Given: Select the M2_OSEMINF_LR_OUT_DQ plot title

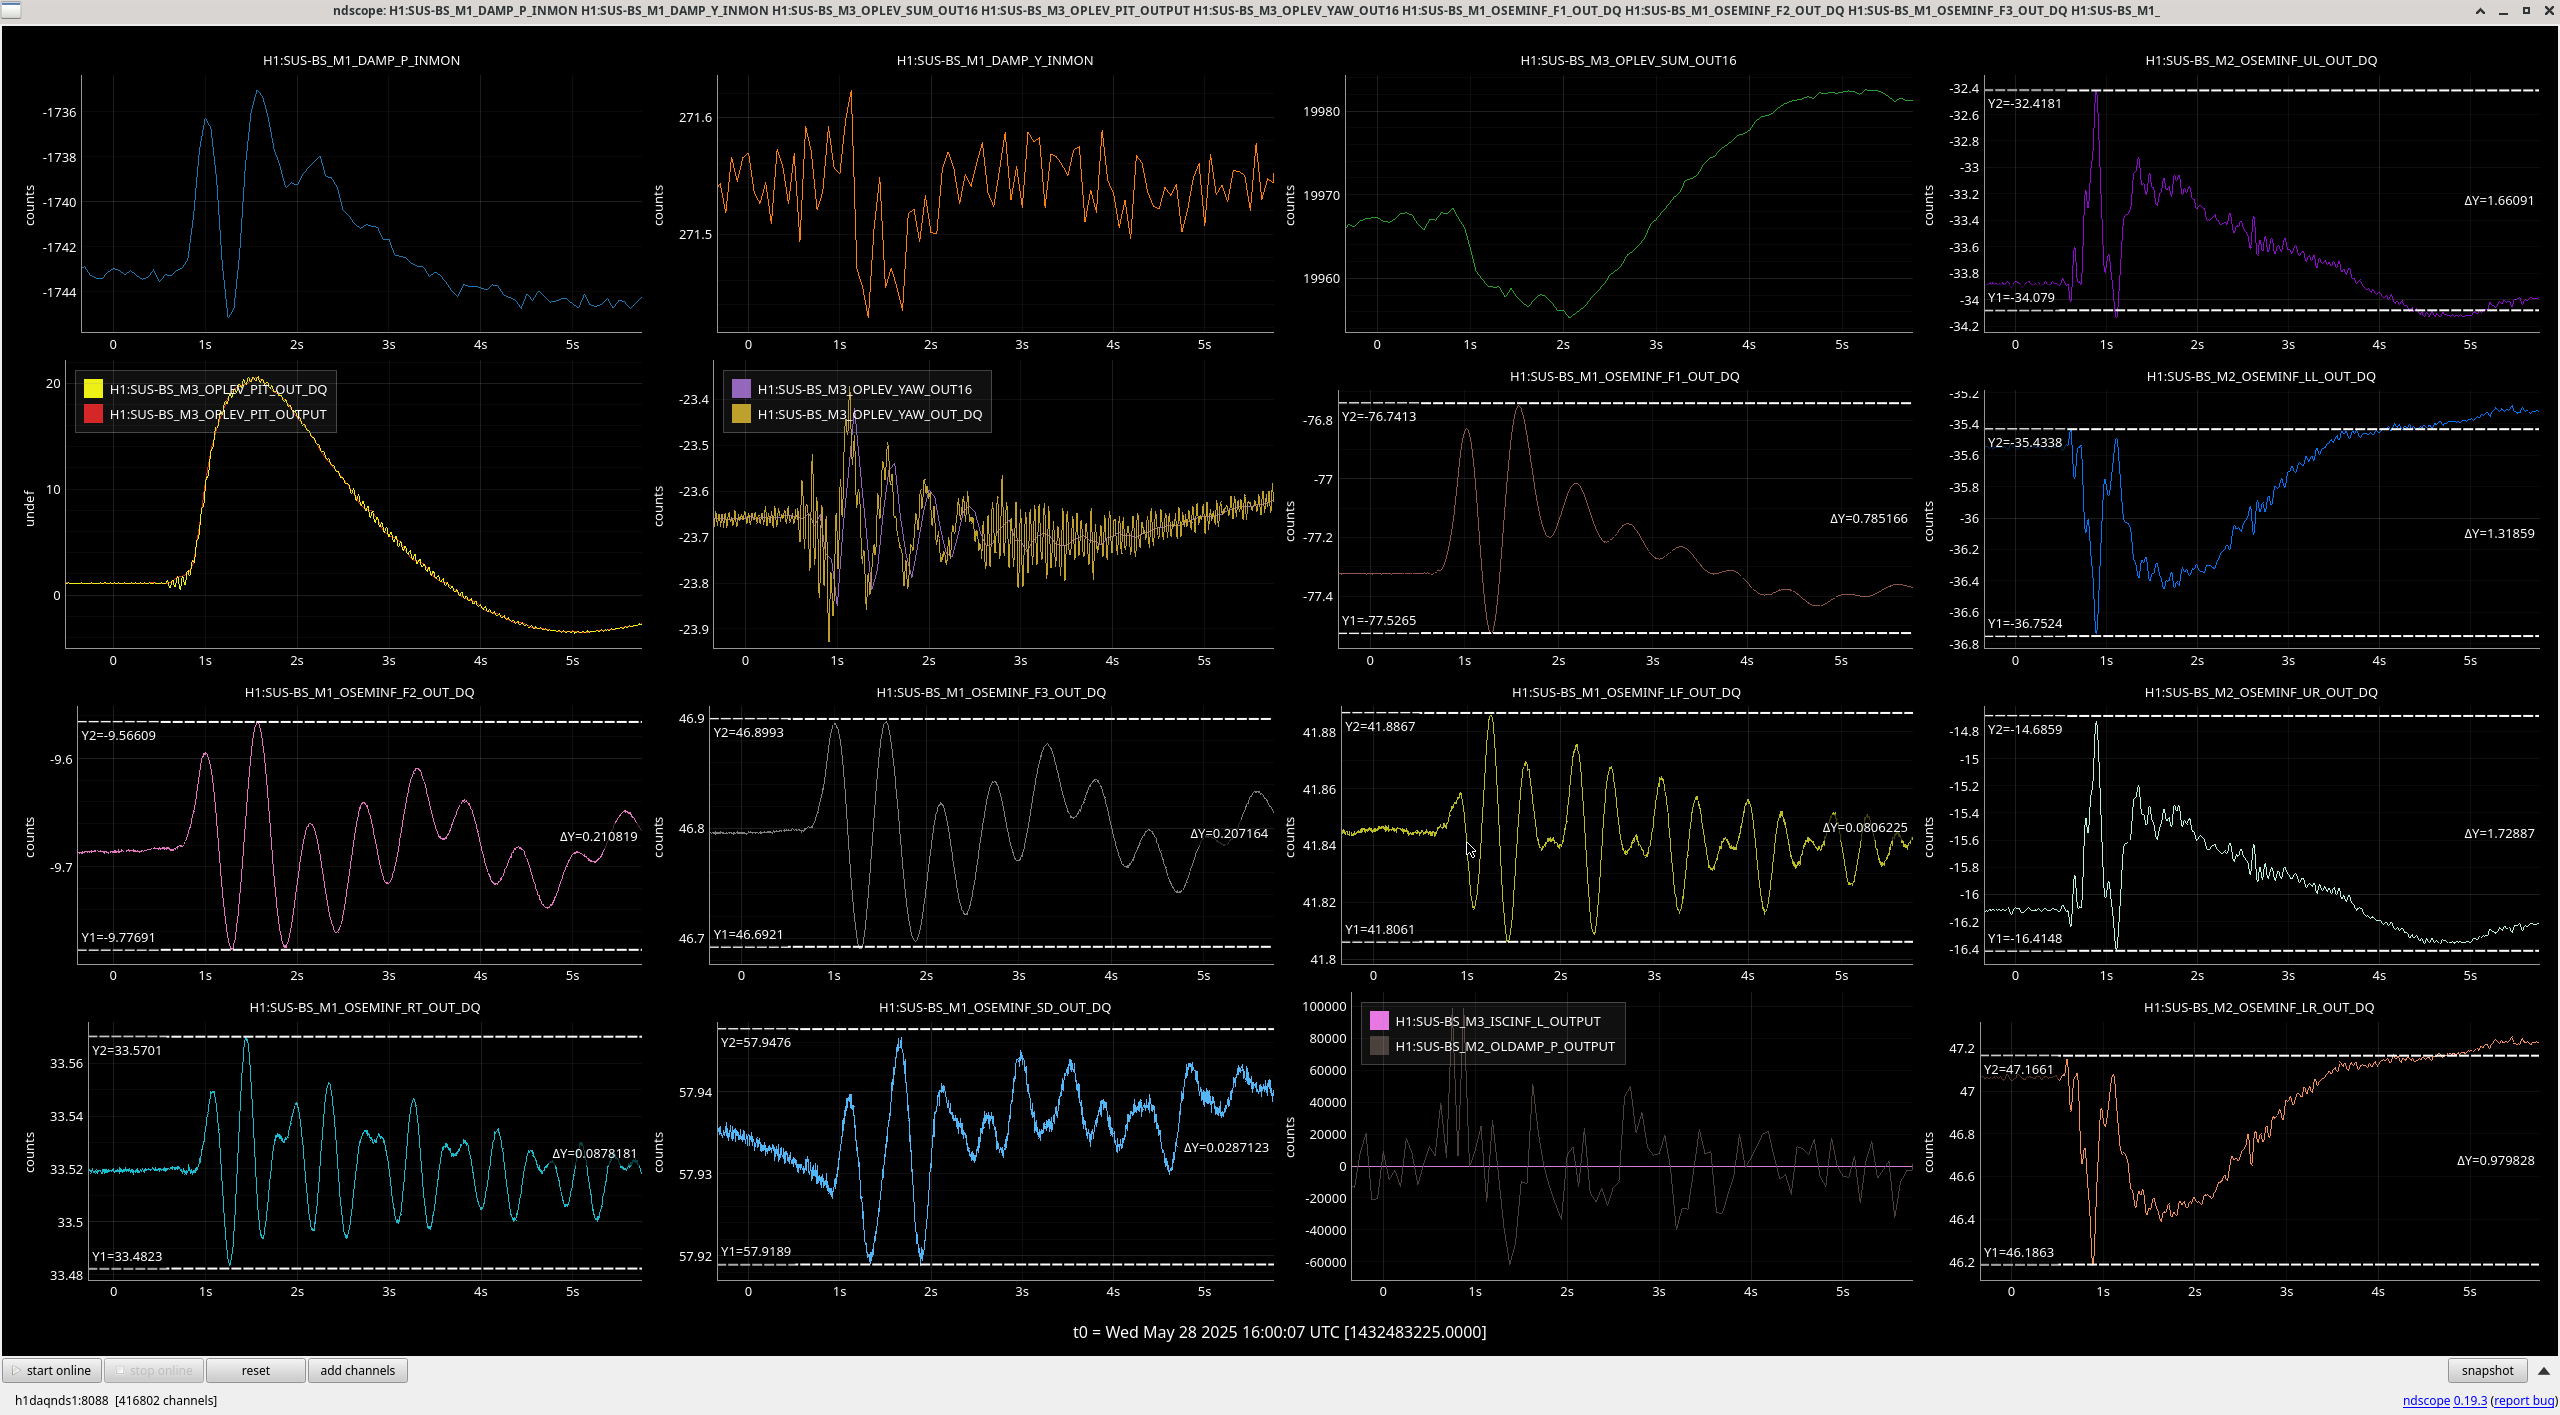Looking at the screenshot, I should tap(2259, 1007).
